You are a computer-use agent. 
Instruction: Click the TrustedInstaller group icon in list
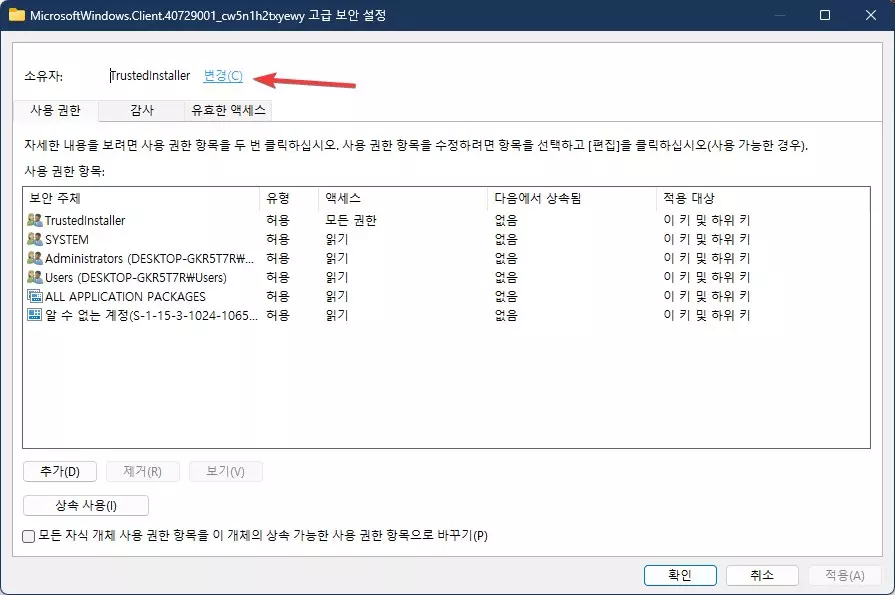pos(35,220)
